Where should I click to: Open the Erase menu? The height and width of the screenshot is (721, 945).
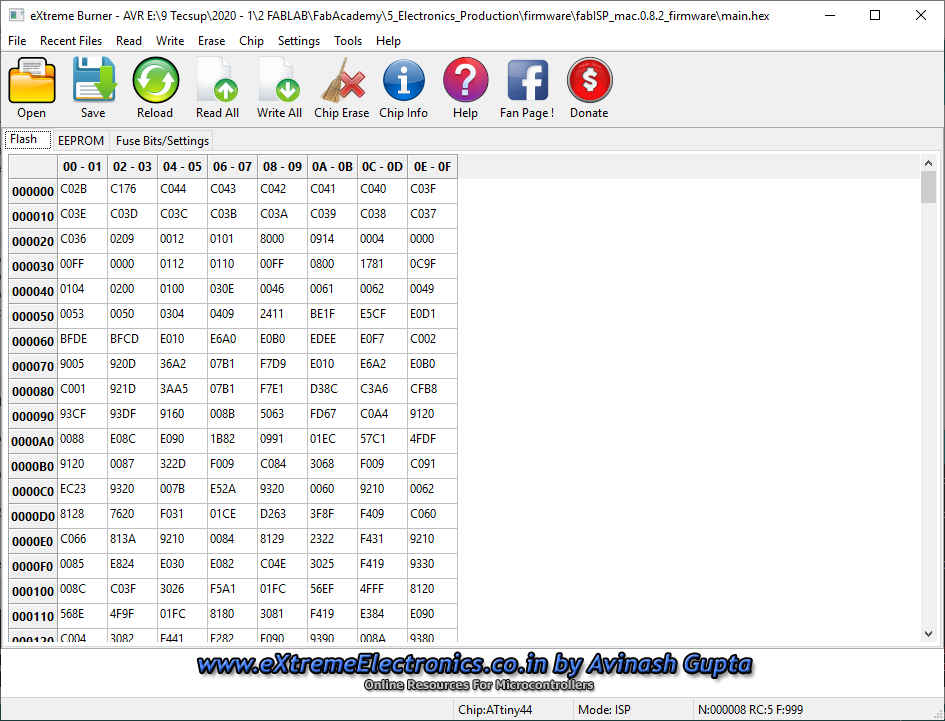tap(212, 41)
